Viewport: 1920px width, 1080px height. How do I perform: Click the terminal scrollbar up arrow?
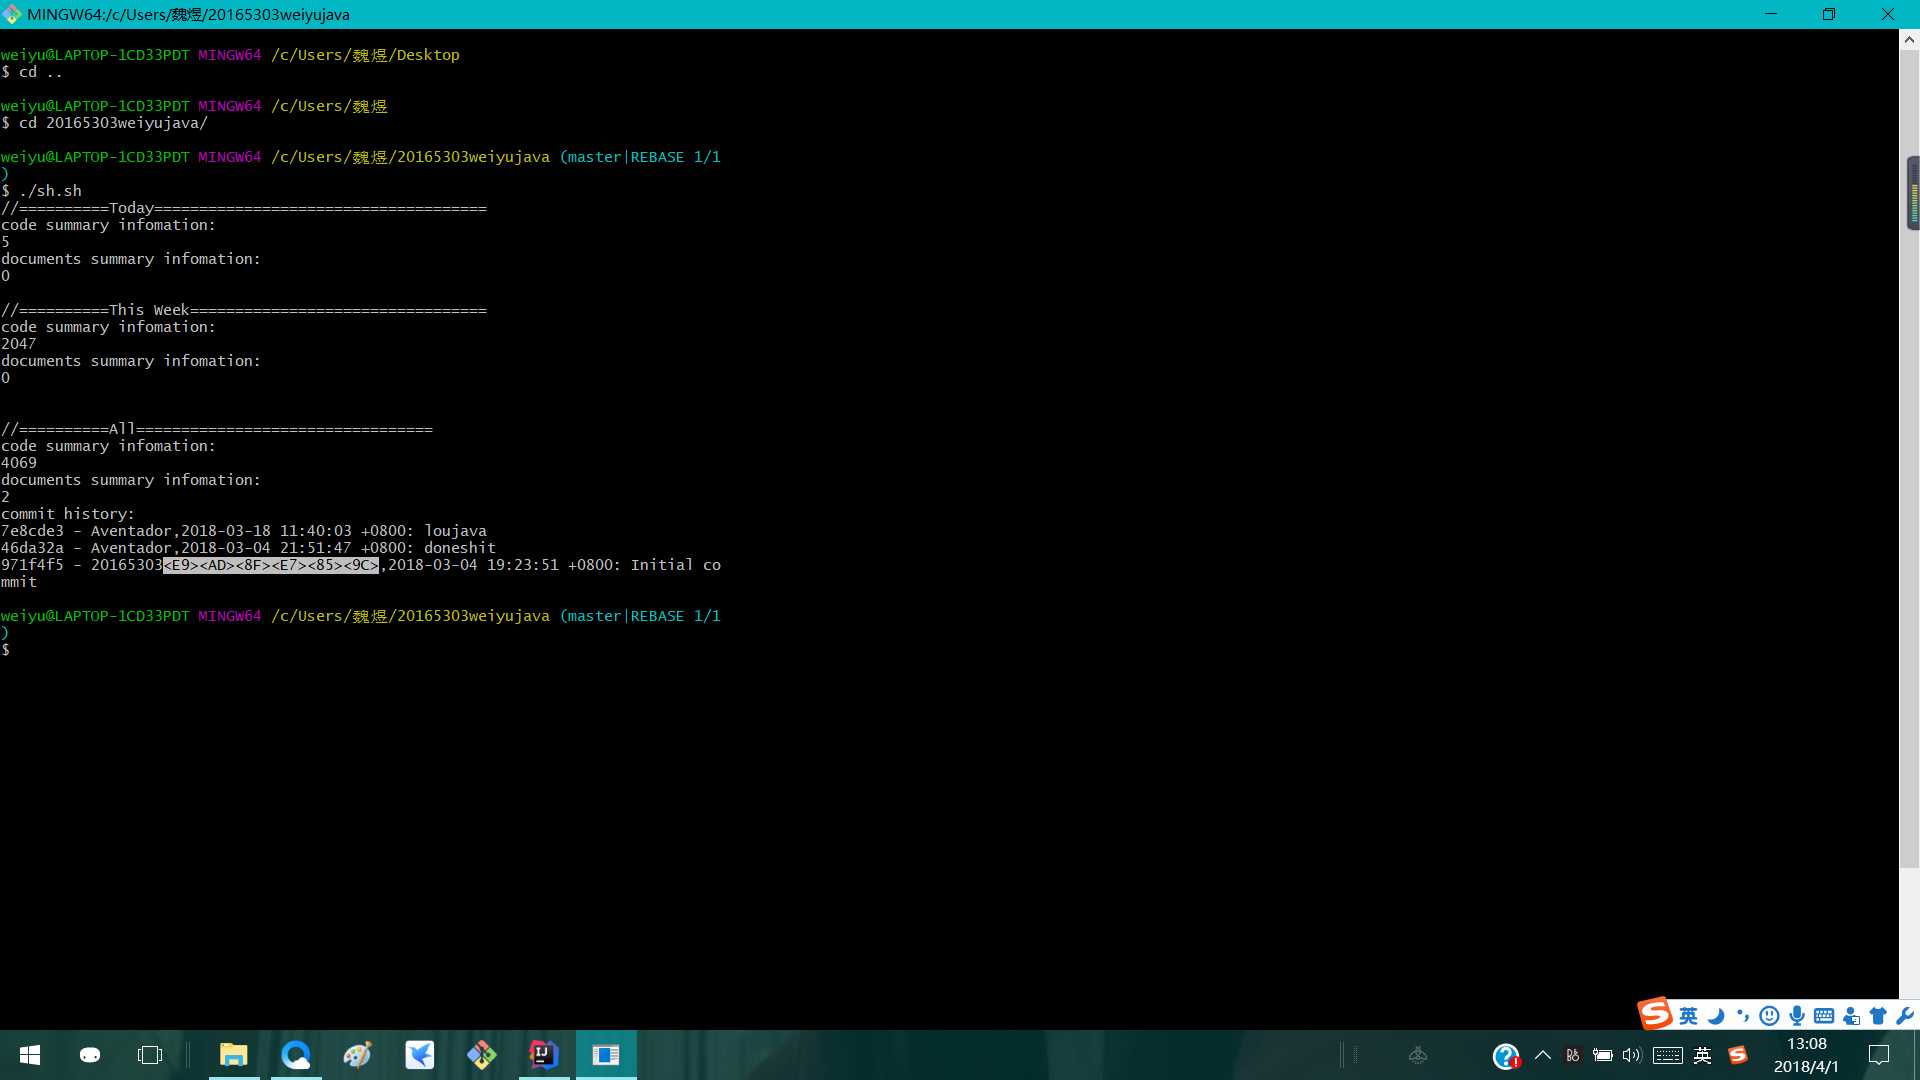1909,40
